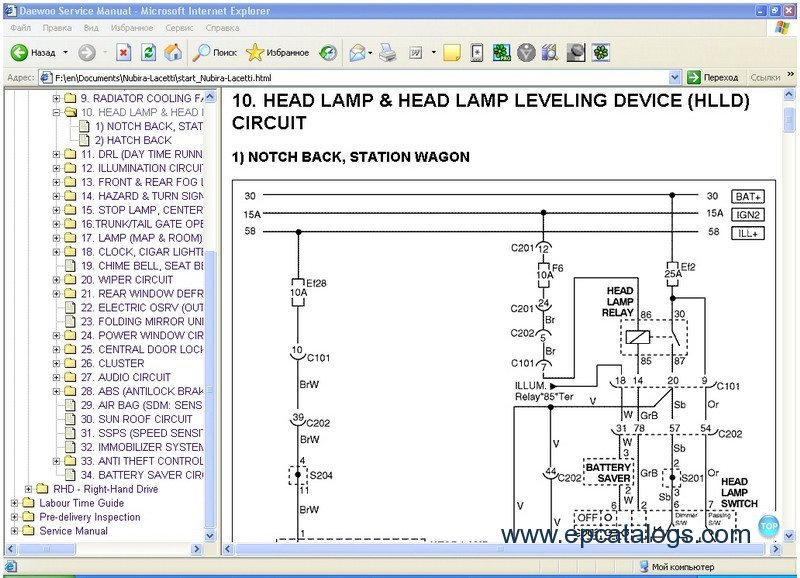Click the content pane horizontal scrollbar thumb
800x578 pixels.
499,549
